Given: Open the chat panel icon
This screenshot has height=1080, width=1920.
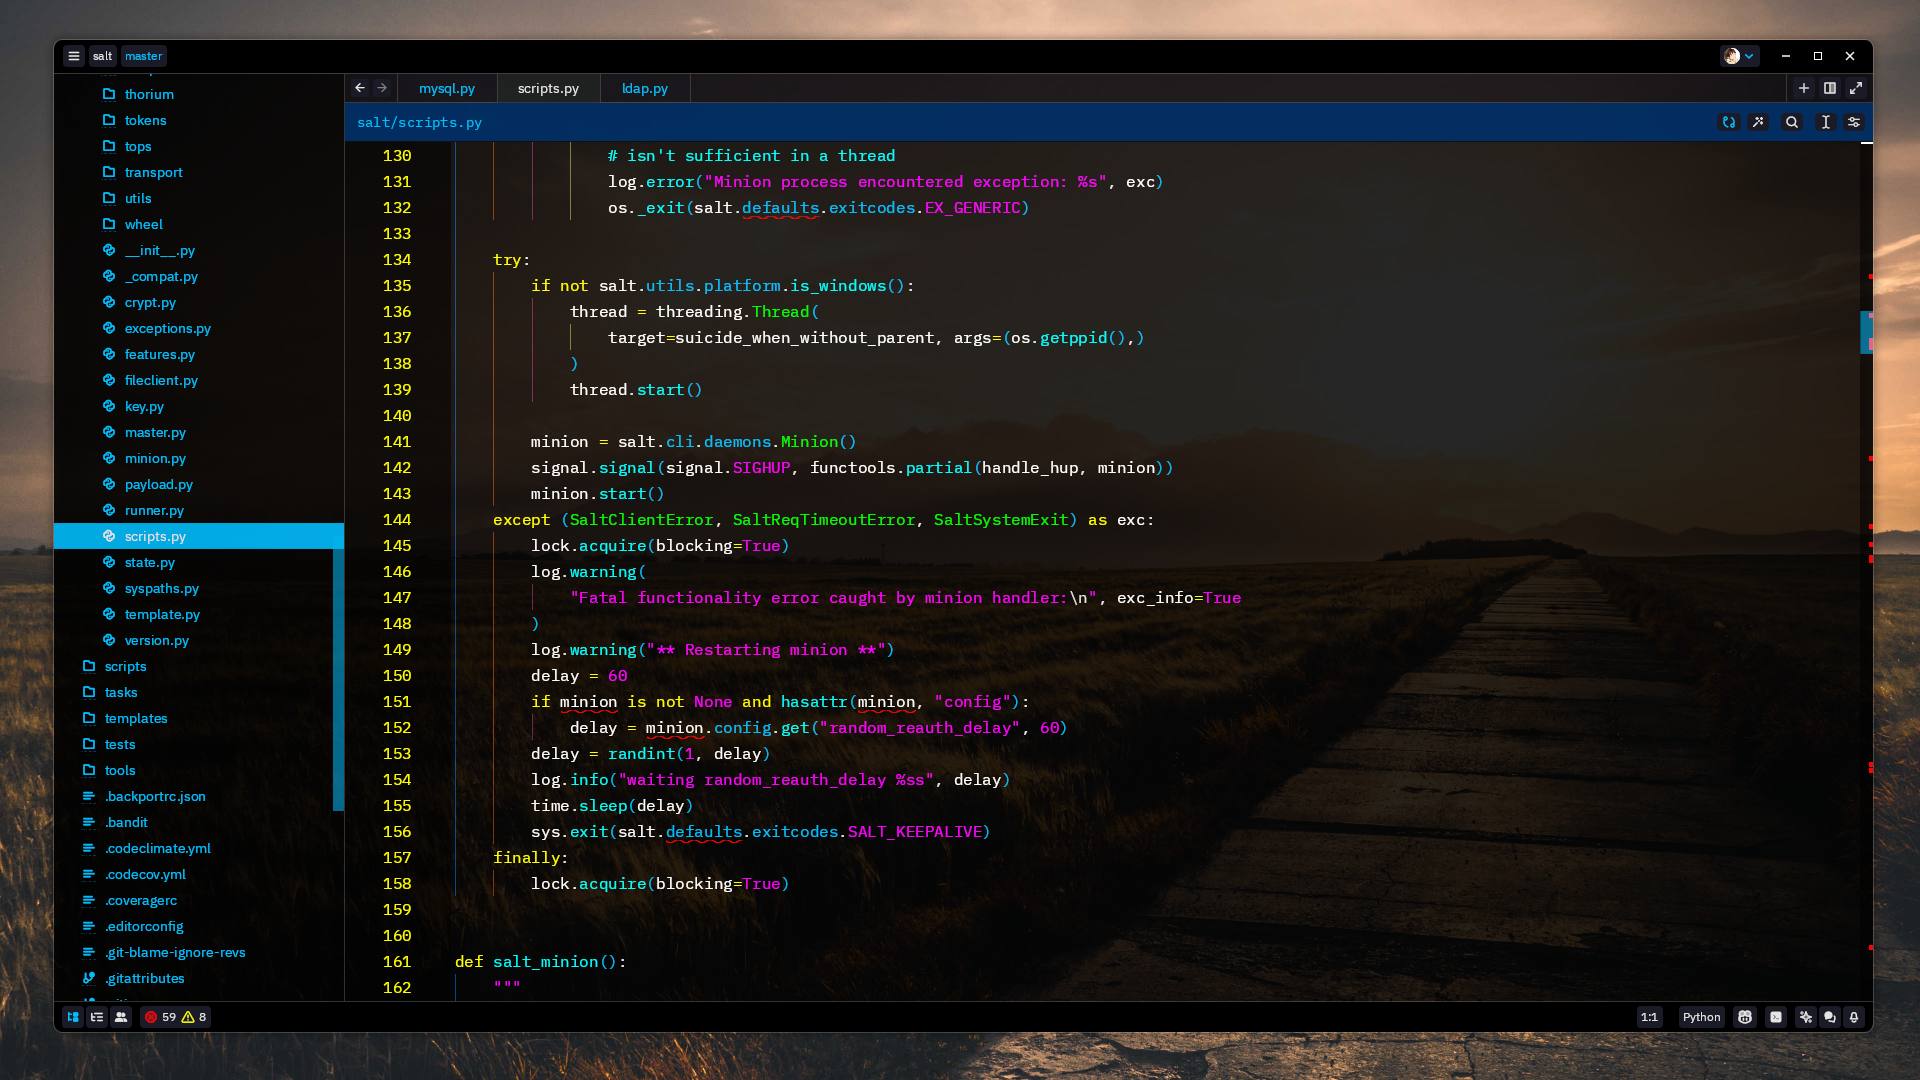Looking at the screenshot, I should point(1830,1017).
